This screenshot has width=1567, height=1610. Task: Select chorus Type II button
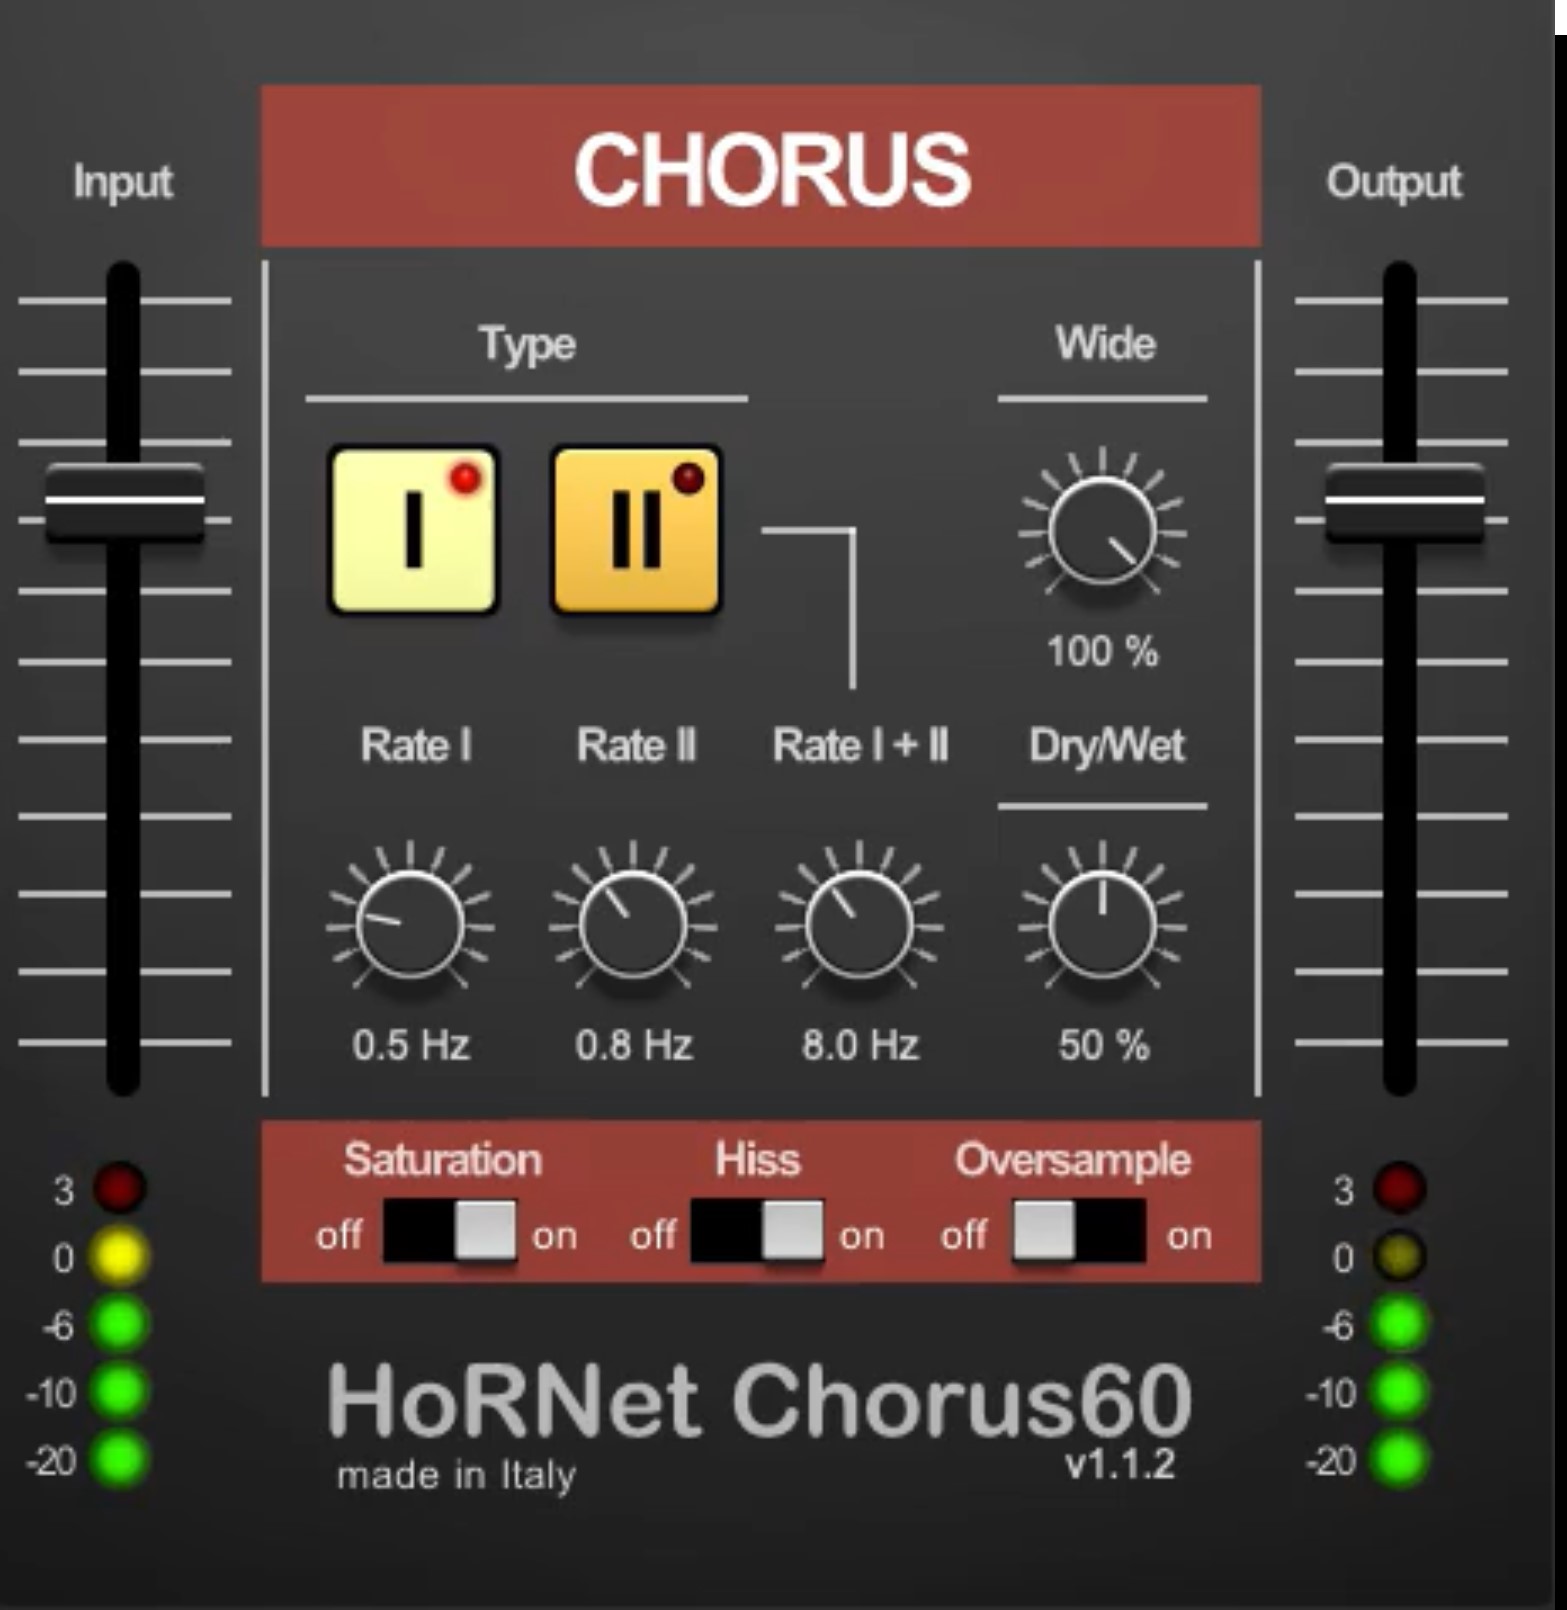coord(636,529)
